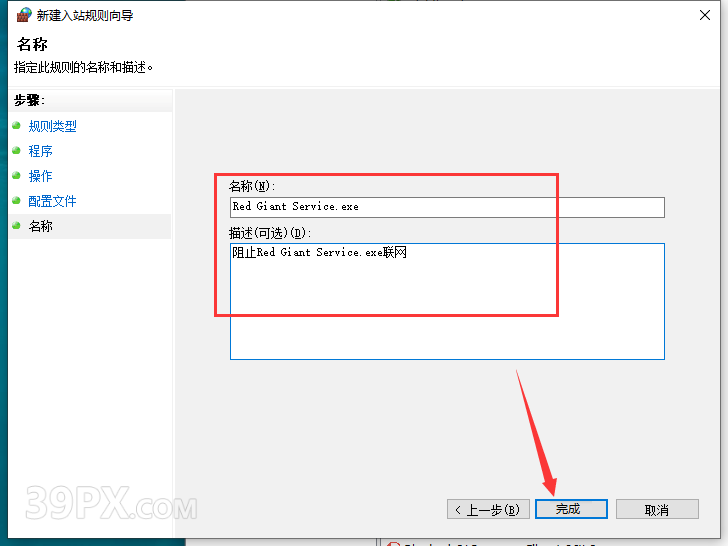This screenshot has width=728, height=546.
Task: Select the 配置文件 step
Action: coord(52,201)
